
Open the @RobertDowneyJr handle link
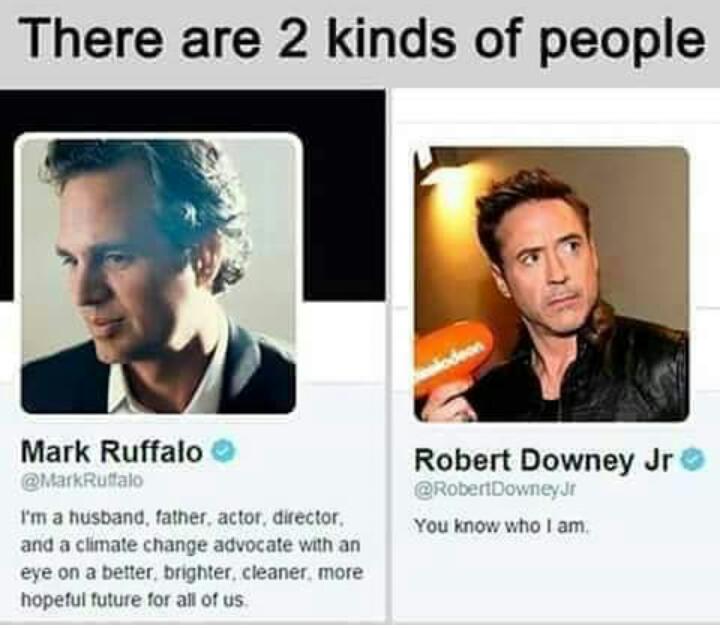point(495,490)
